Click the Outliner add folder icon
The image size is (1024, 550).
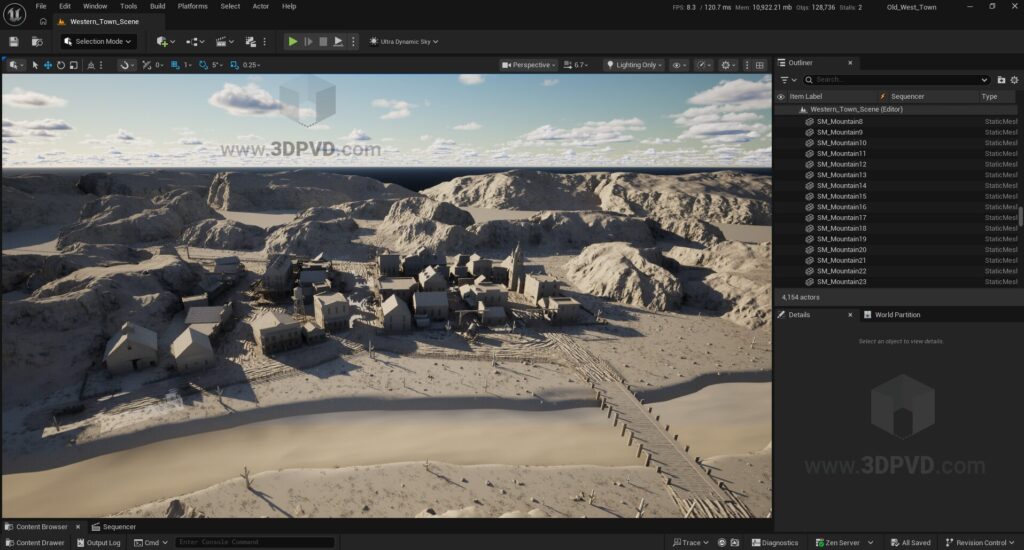(1001, 79)
